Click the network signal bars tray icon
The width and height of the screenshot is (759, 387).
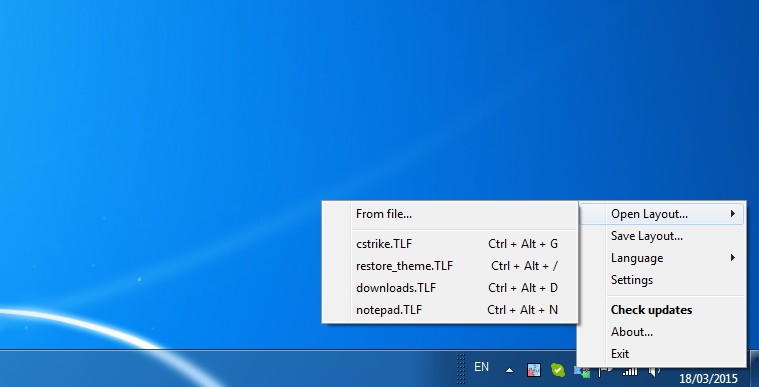(630, 372)
